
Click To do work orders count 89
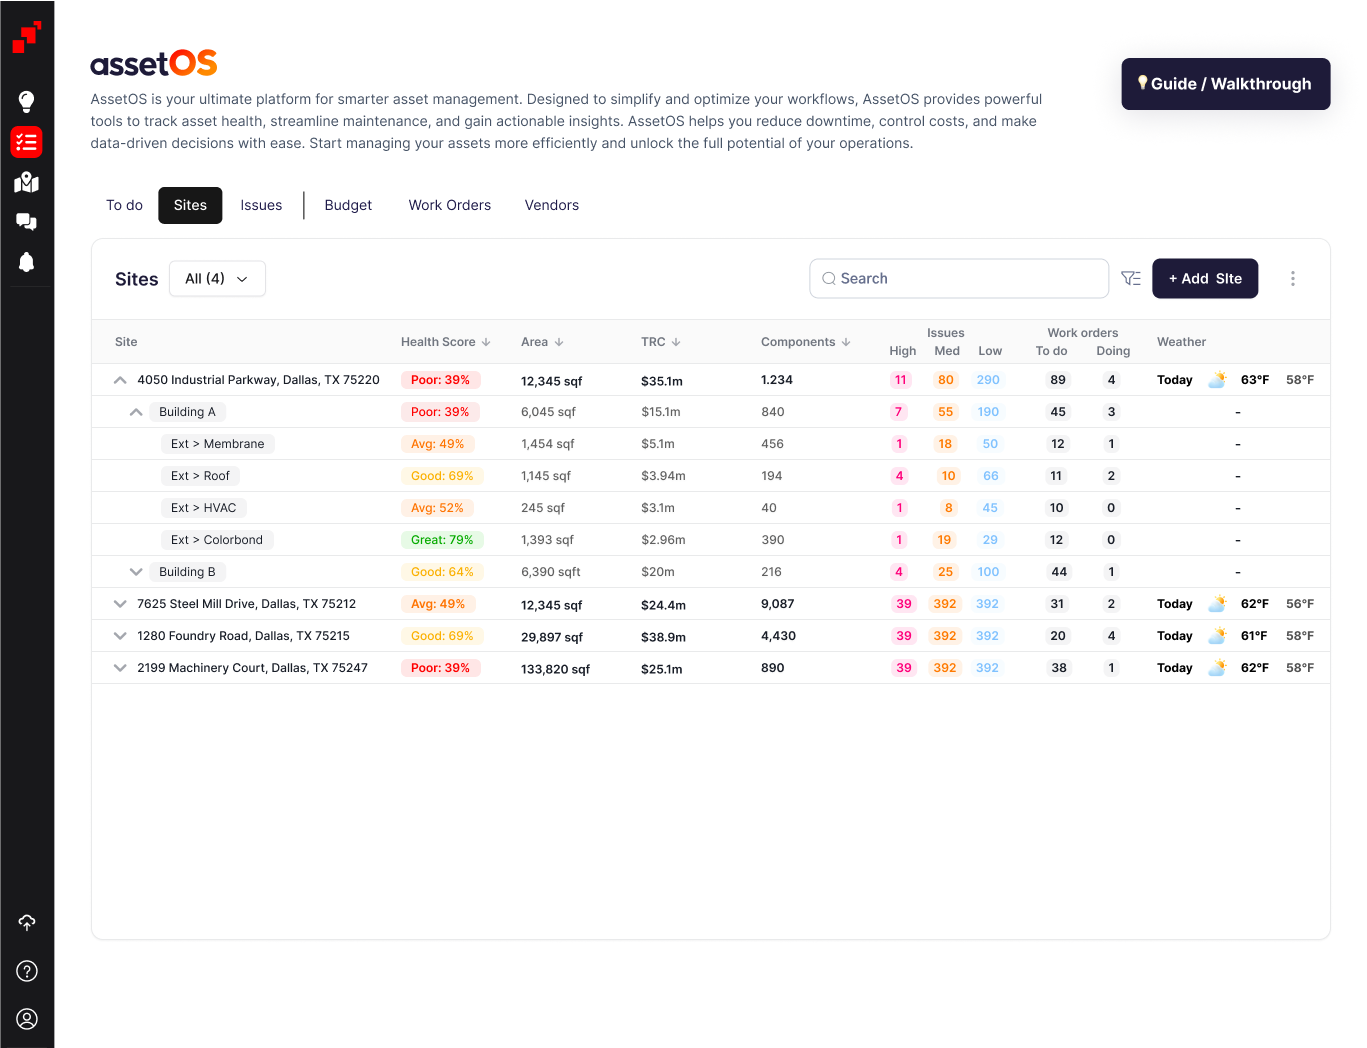(x=1058, y=380)
